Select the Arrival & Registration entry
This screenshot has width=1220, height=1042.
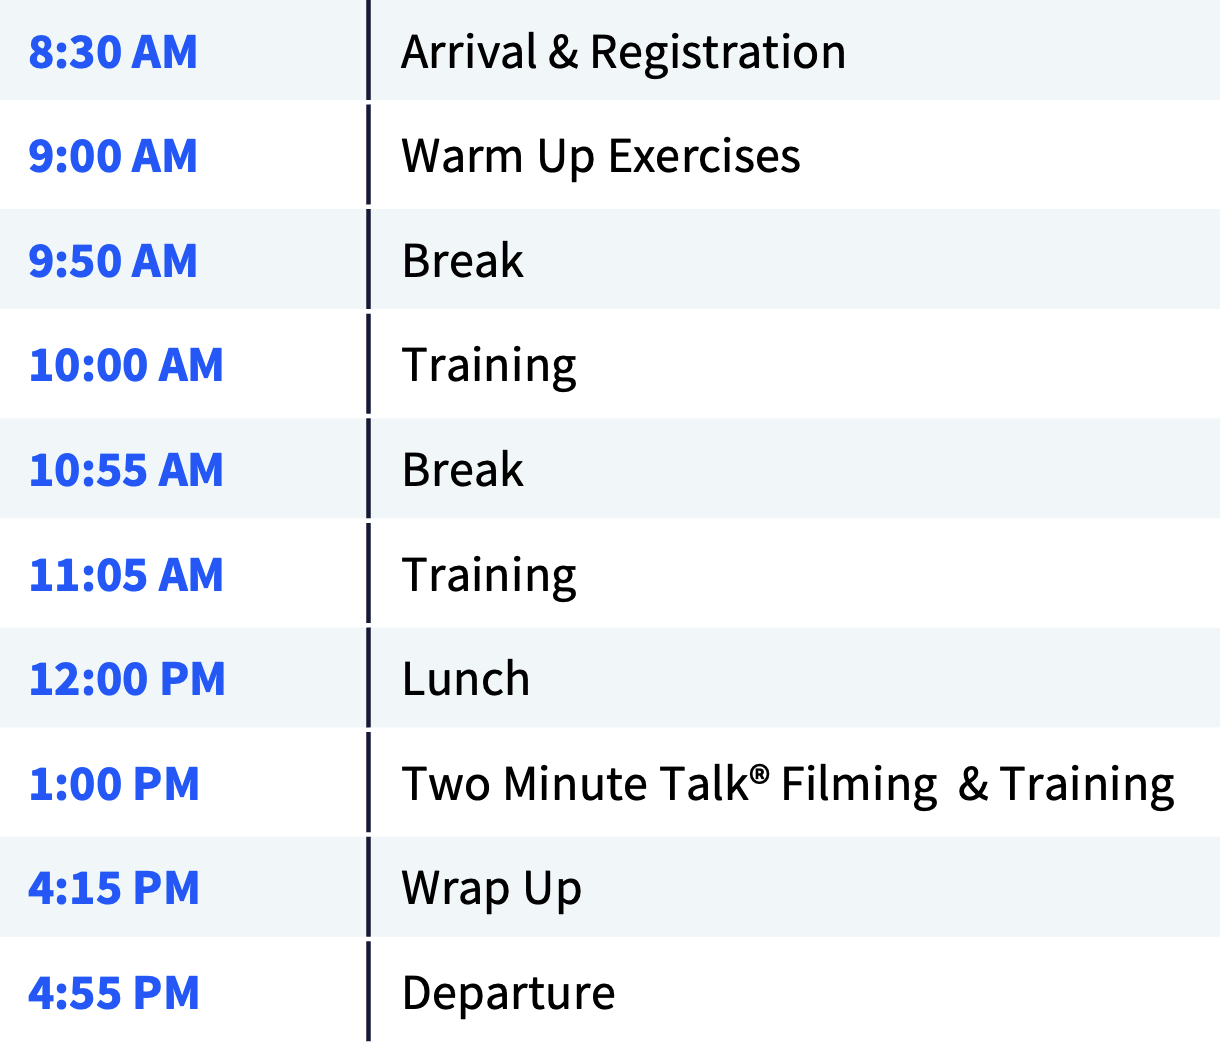[x=623, y=52]
